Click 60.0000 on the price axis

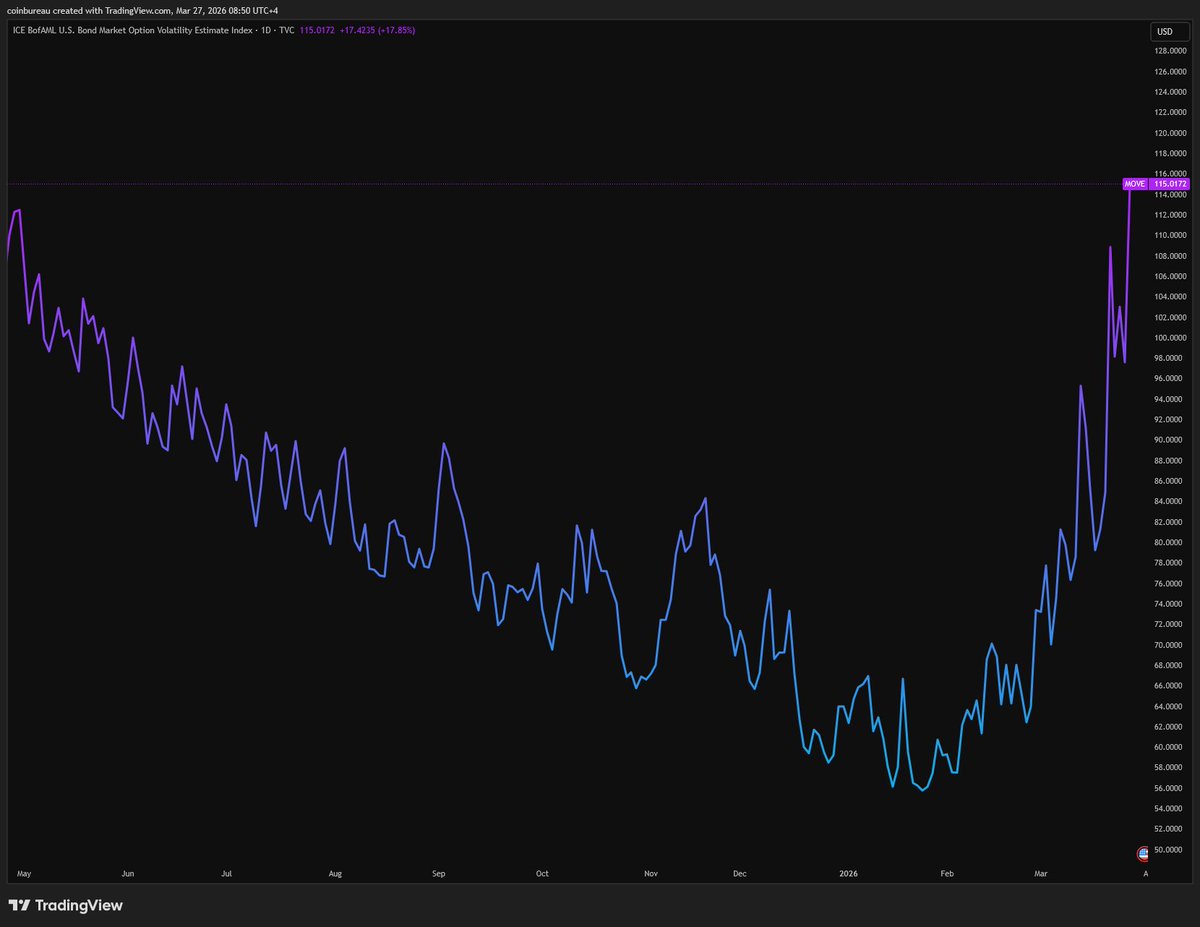coord(1169,747)
